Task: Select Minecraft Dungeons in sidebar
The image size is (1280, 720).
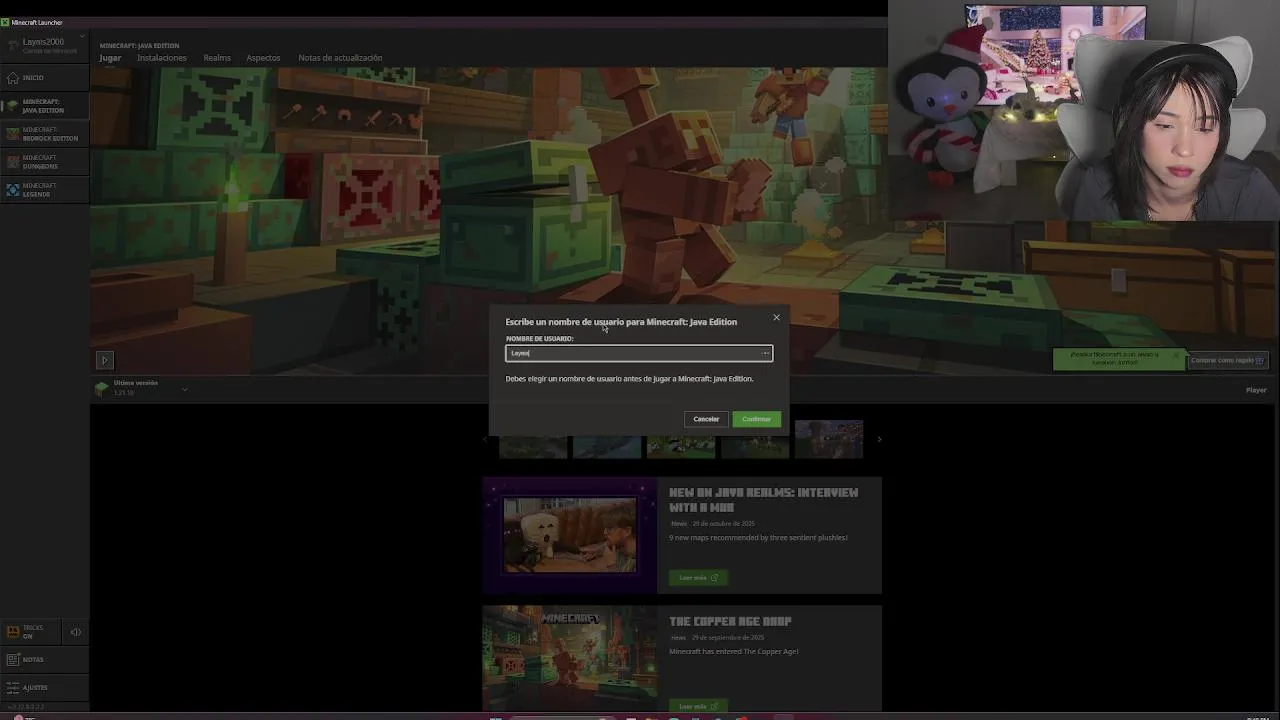Action: [44, 162]
